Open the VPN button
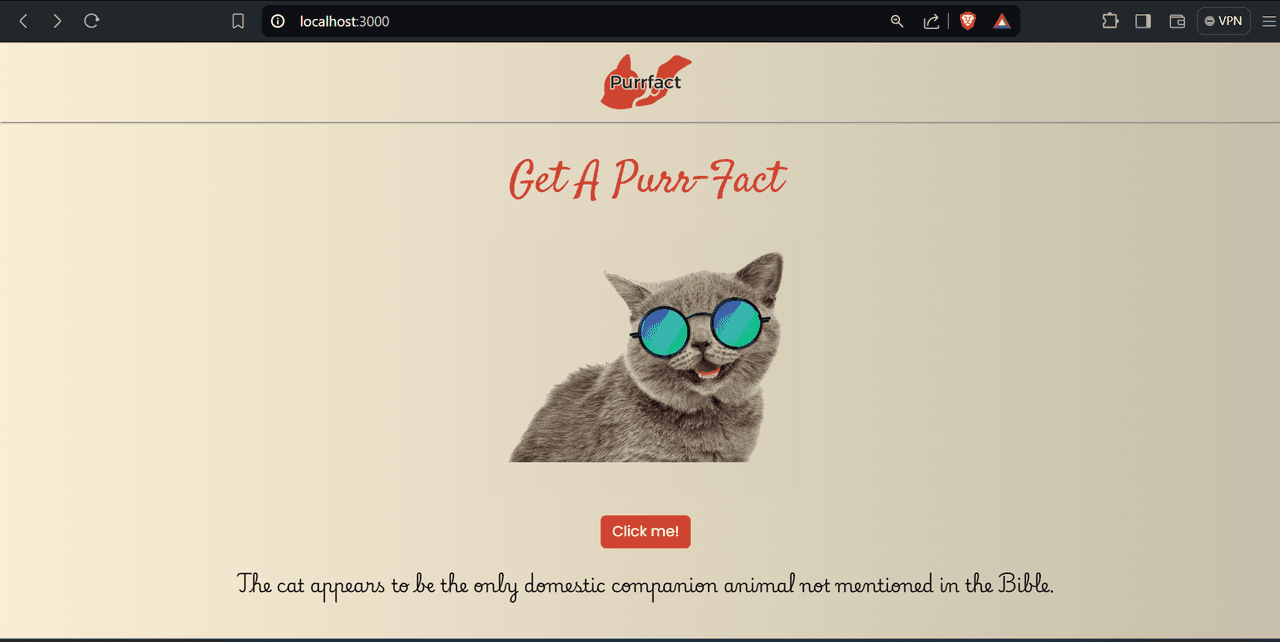Image resolution: width=1280 pixels, height=642 pixels. (1224, 21)
